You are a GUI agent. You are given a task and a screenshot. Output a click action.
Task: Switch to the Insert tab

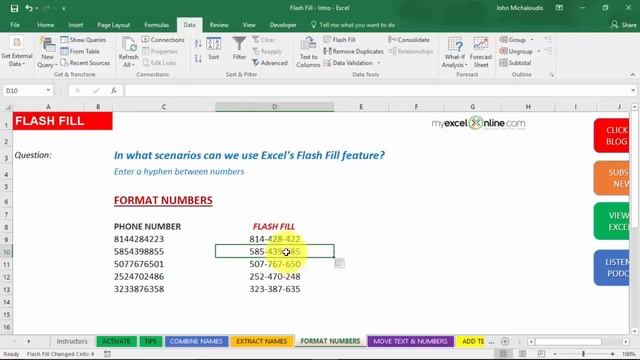tap(76, 25)
